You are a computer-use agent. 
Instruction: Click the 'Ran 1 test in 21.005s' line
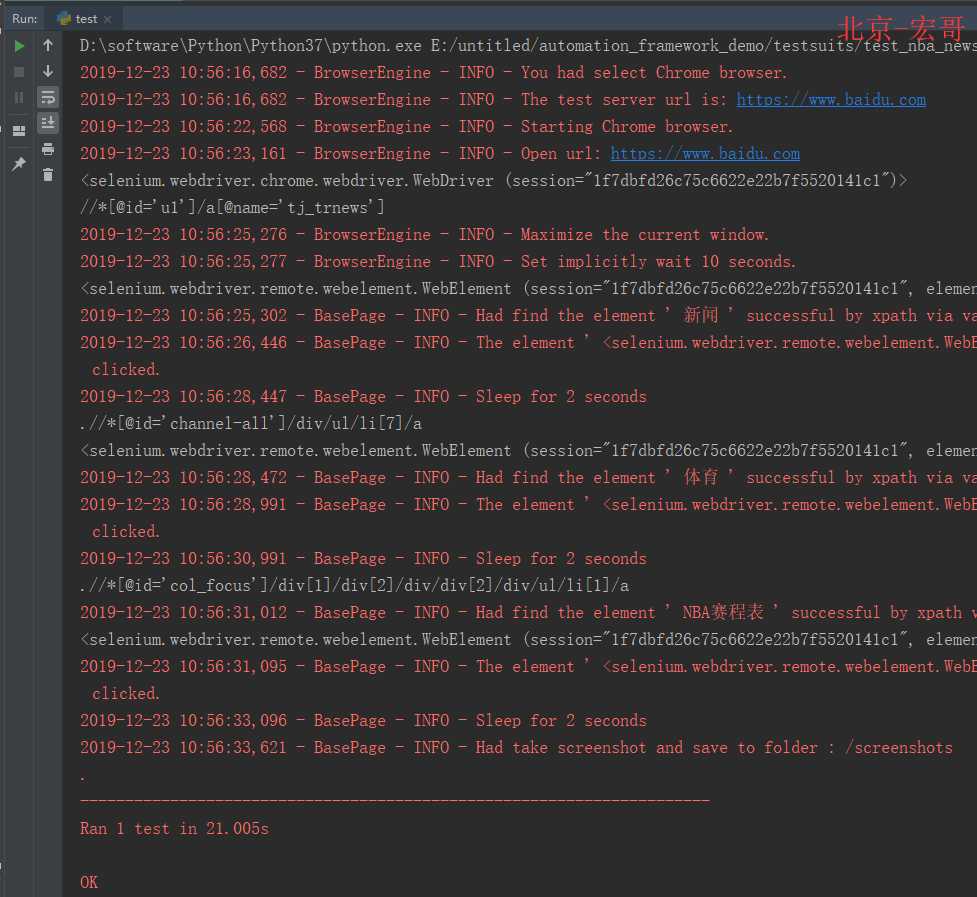click(x=174, y=828)
